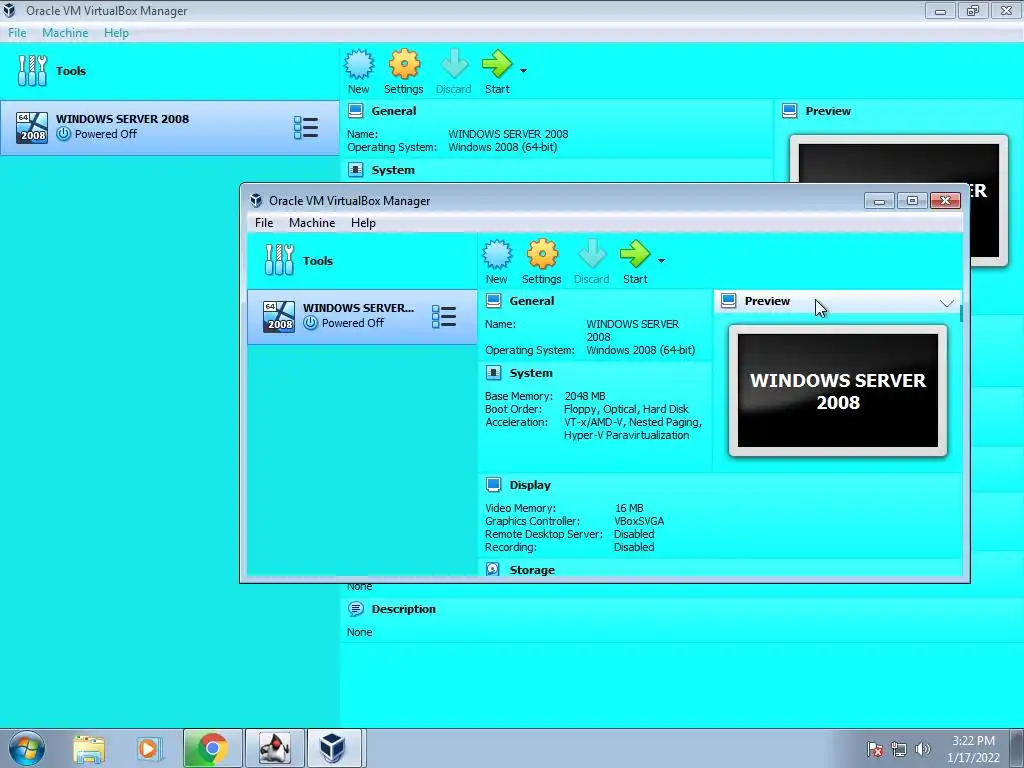Select Tools item in background window sidebar
1024x768 pixels.
[170, 71]
